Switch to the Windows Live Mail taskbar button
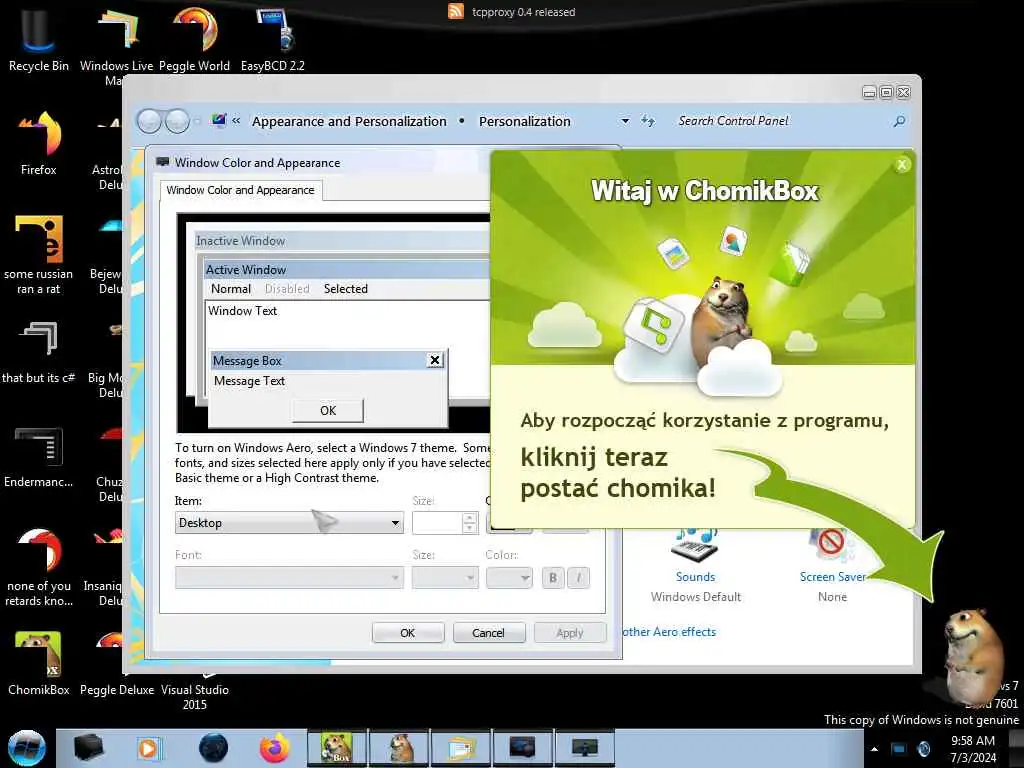The height and width of the screenshot is (768, 1024). tap(461, 748)
